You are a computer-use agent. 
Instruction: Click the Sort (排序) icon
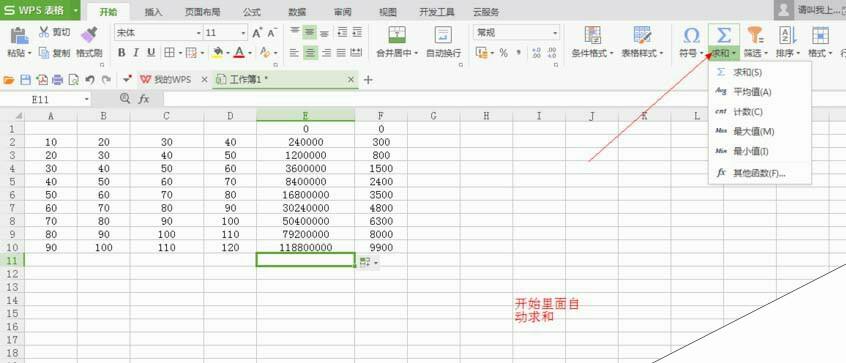[787, 36]
